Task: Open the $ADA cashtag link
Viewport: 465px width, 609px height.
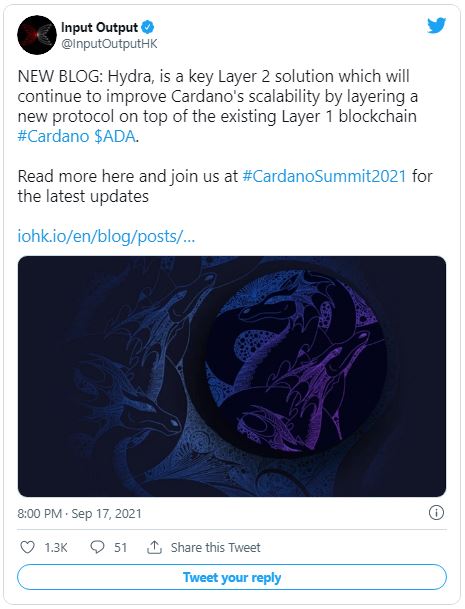Action: (x=115, y=136)
